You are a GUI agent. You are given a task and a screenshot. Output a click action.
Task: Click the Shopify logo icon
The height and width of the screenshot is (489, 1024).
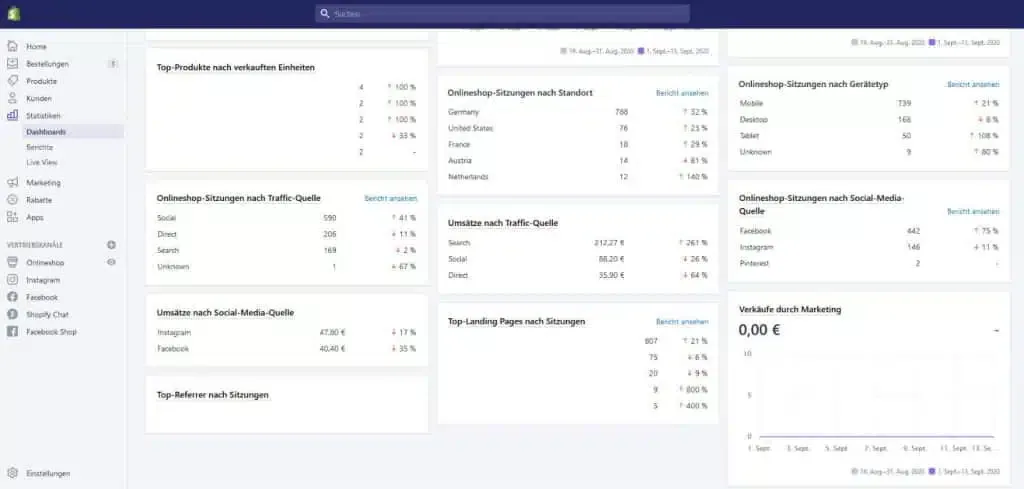(x=13, y=13)
